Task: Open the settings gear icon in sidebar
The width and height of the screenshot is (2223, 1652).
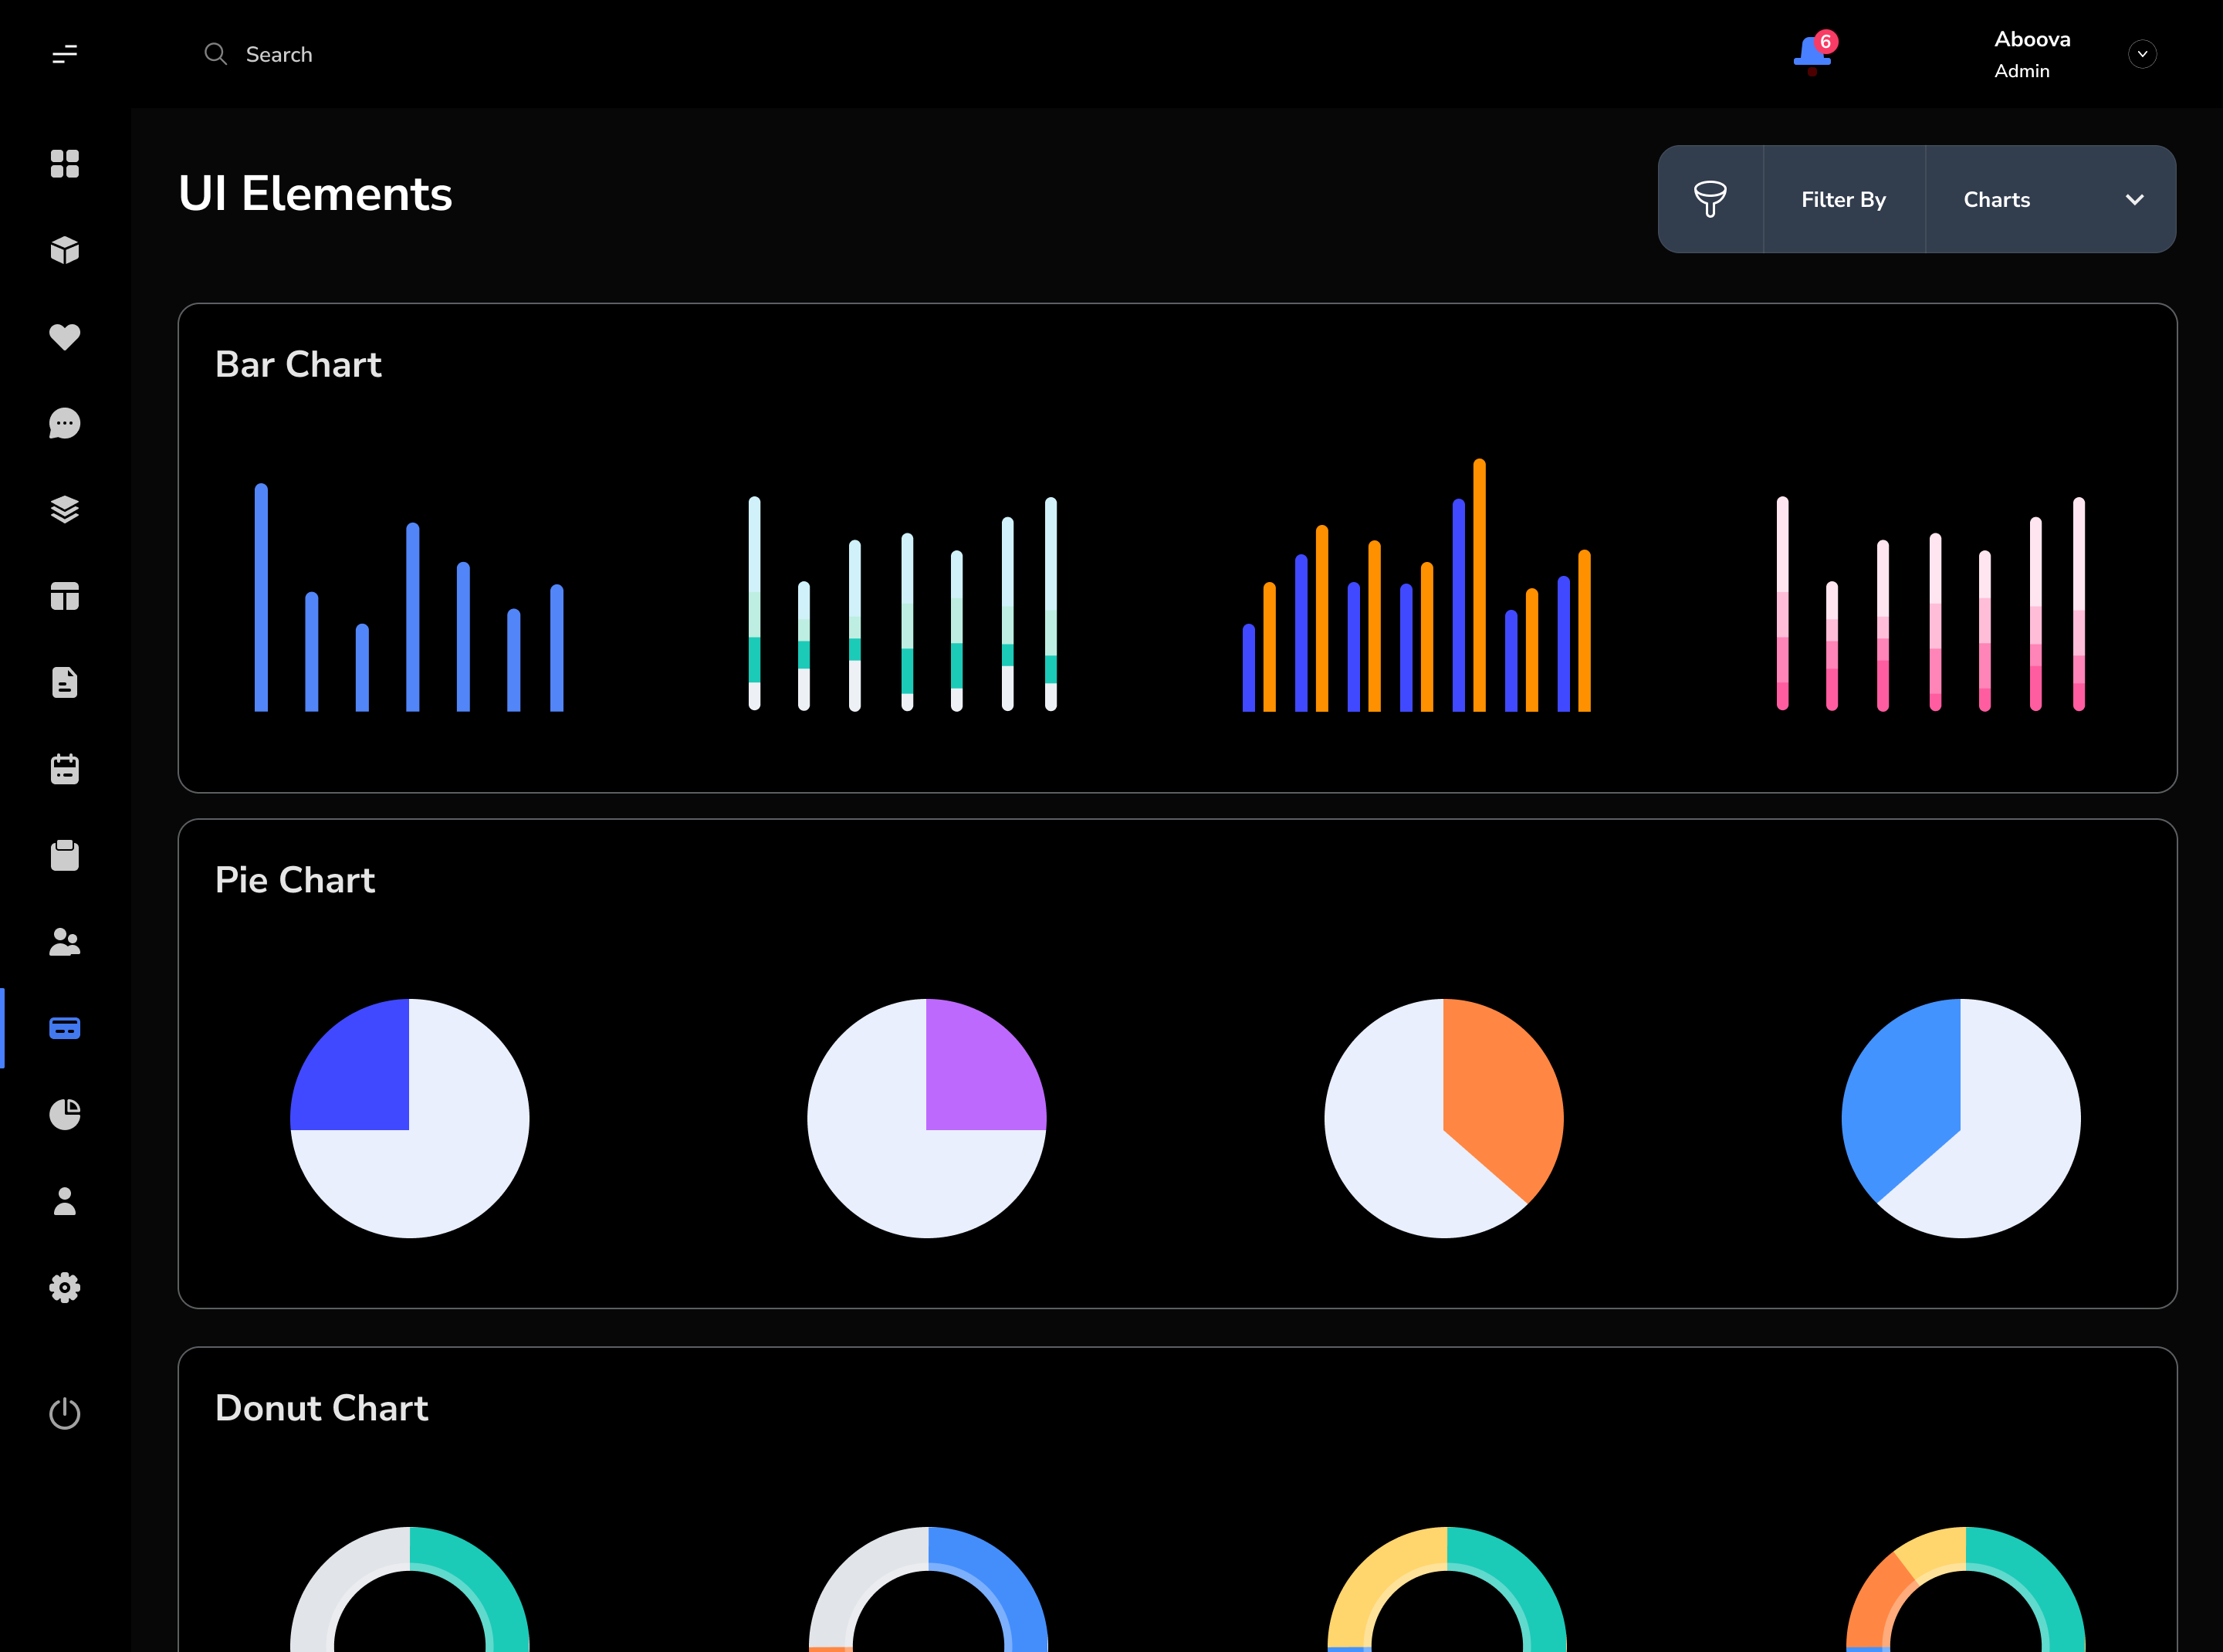Action: click(x=65, y=1287)
